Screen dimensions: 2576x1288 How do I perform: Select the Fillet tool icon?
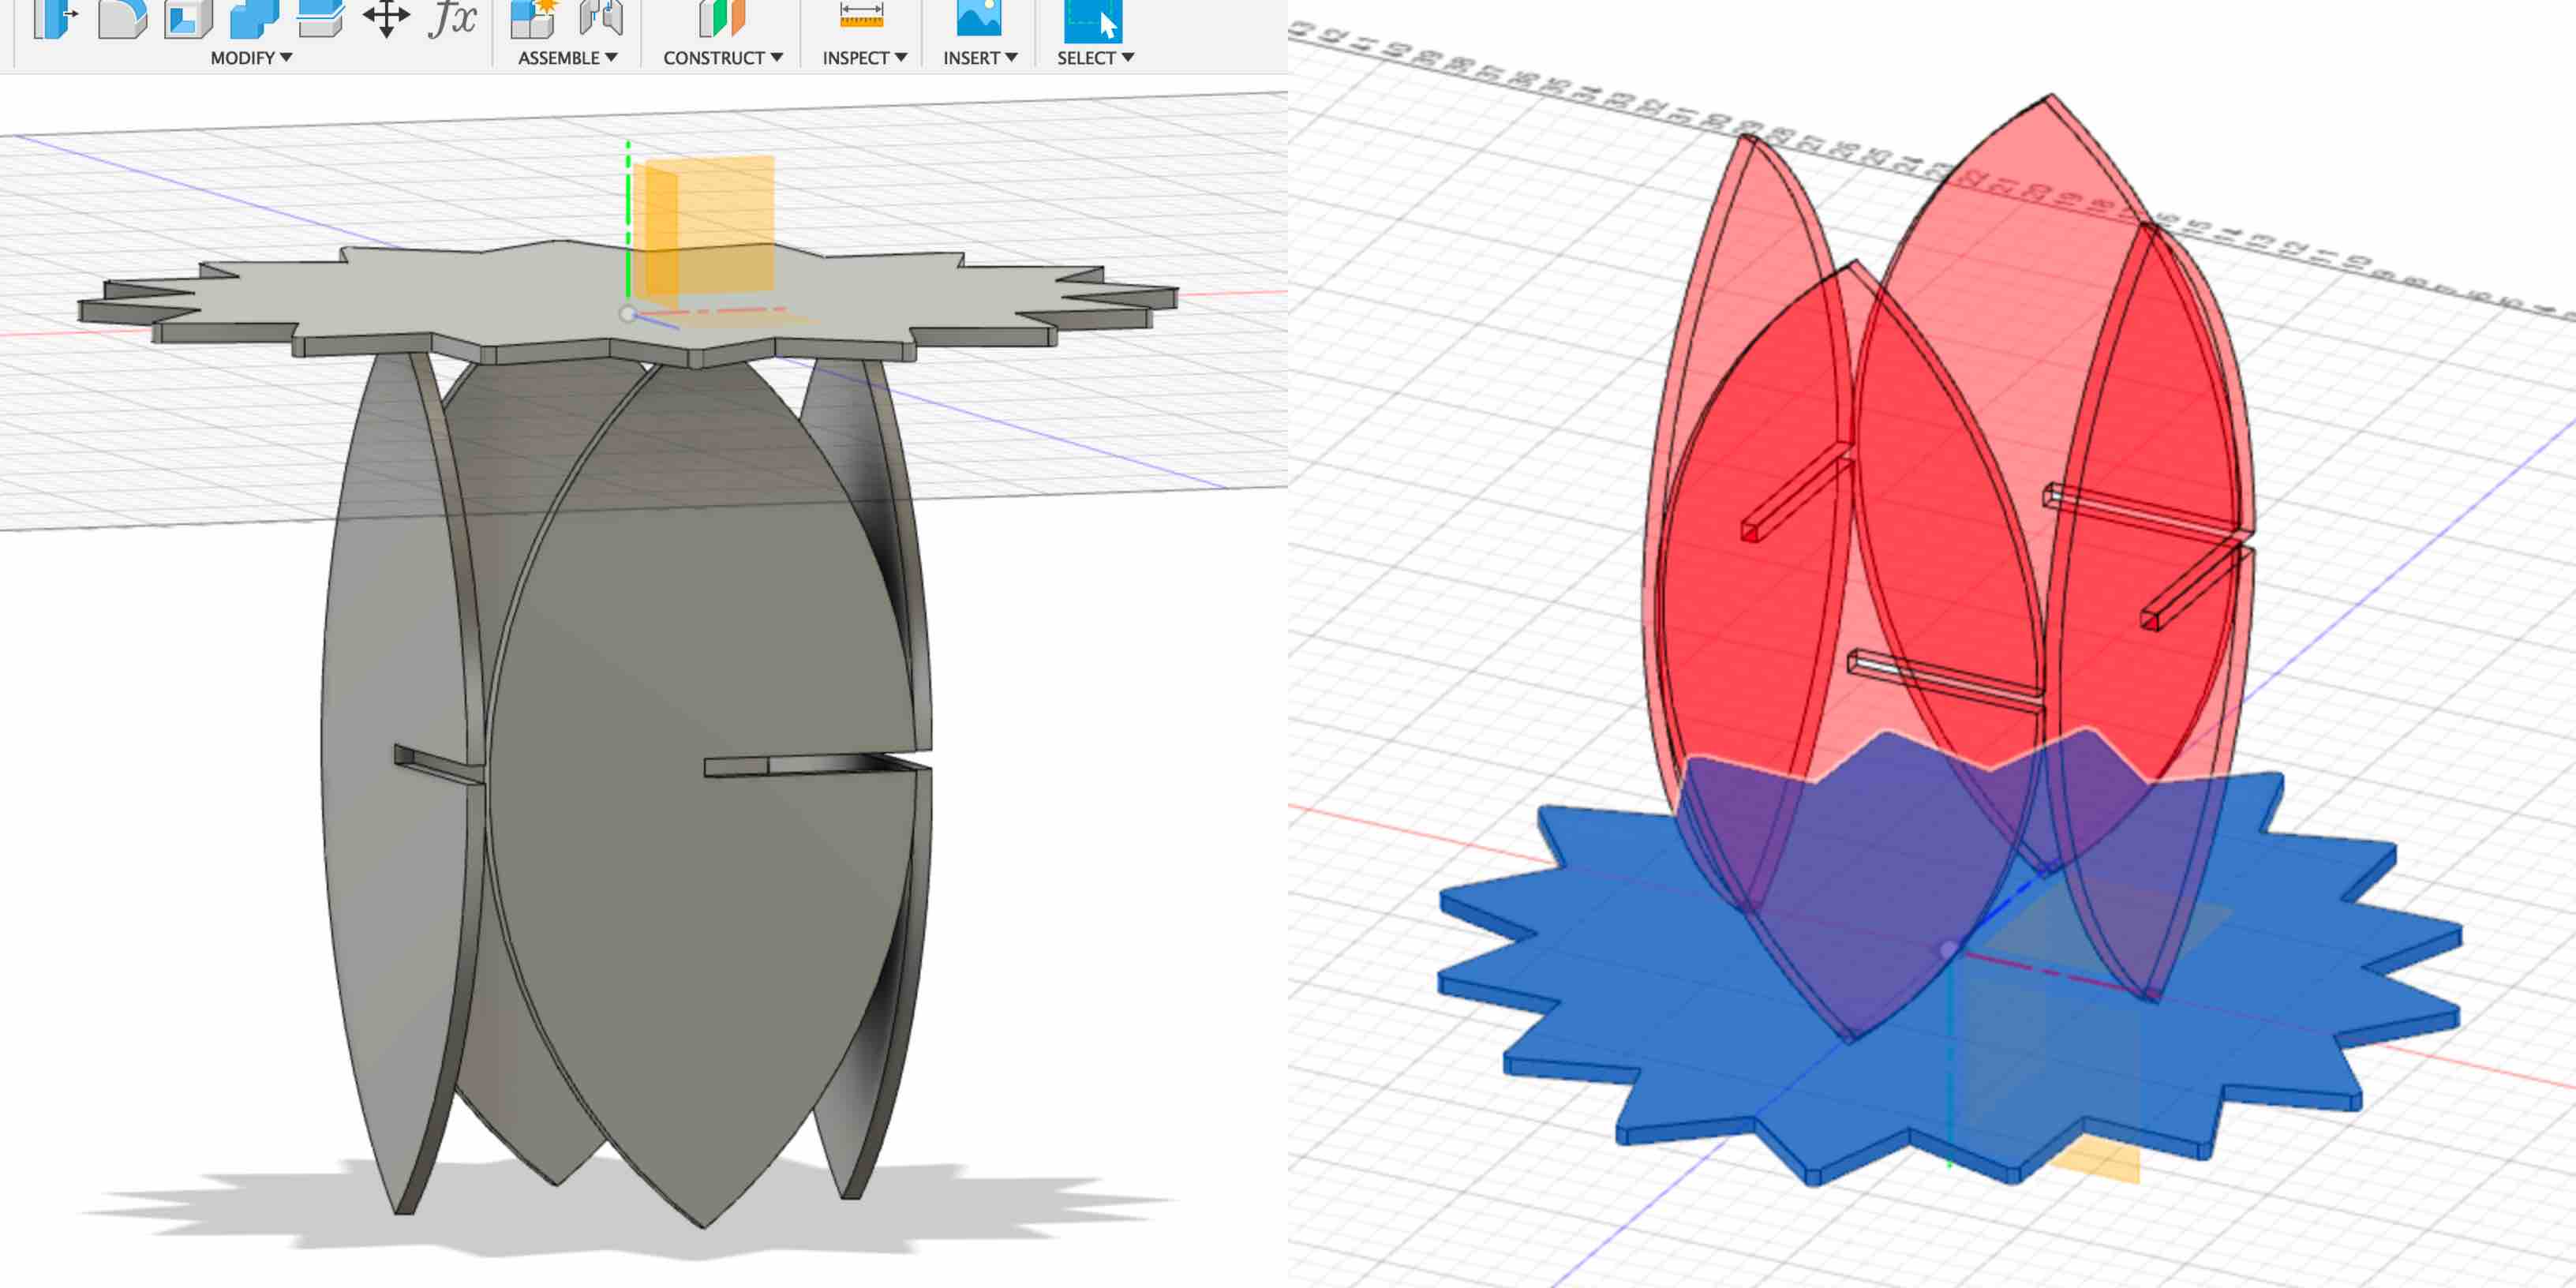[x=122, y=18]
